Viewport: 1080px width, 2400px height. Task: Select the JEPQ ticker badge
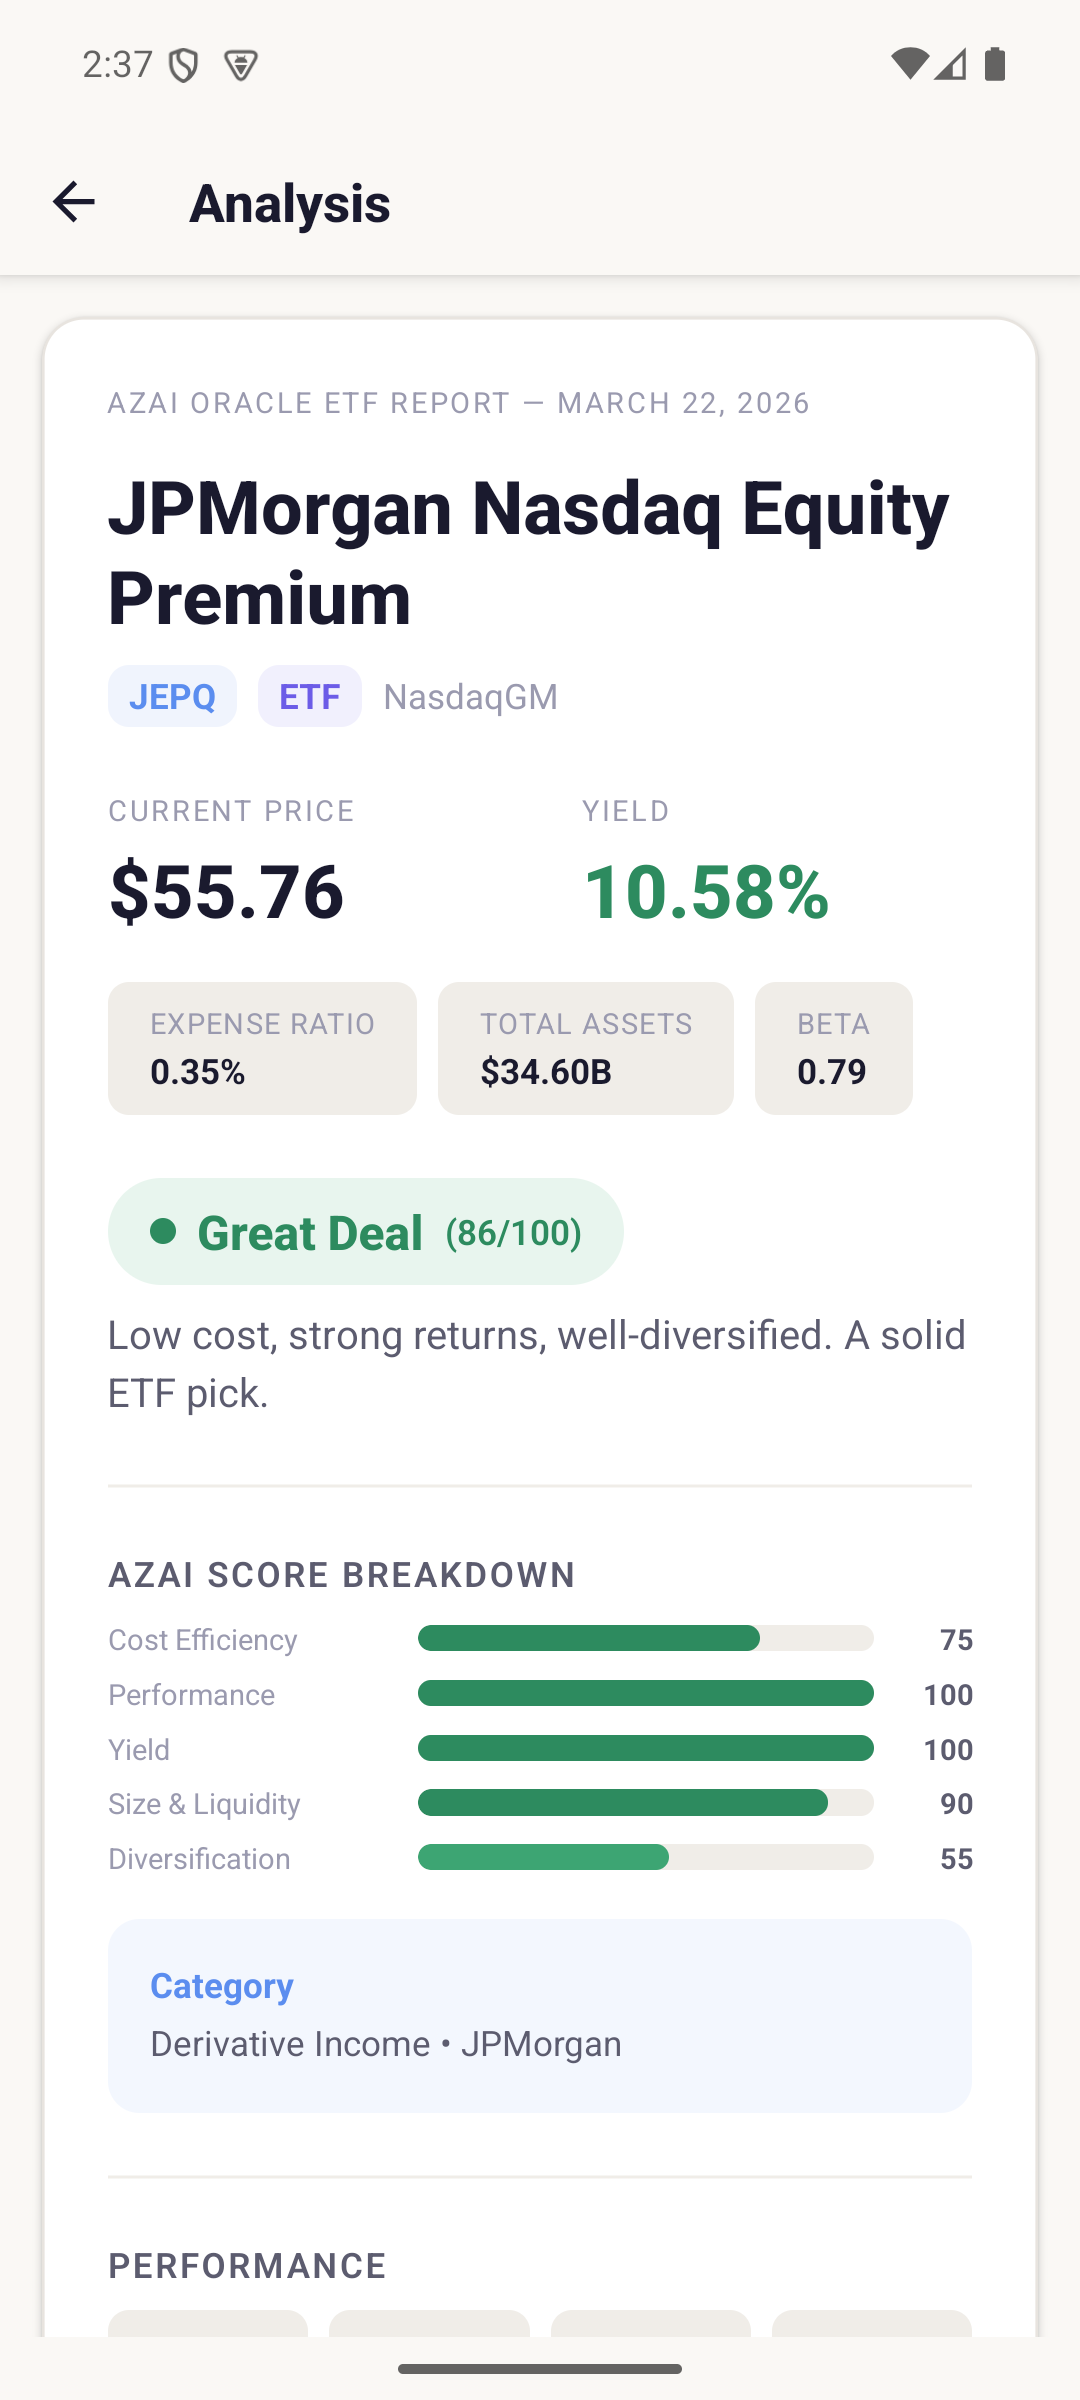171,696
